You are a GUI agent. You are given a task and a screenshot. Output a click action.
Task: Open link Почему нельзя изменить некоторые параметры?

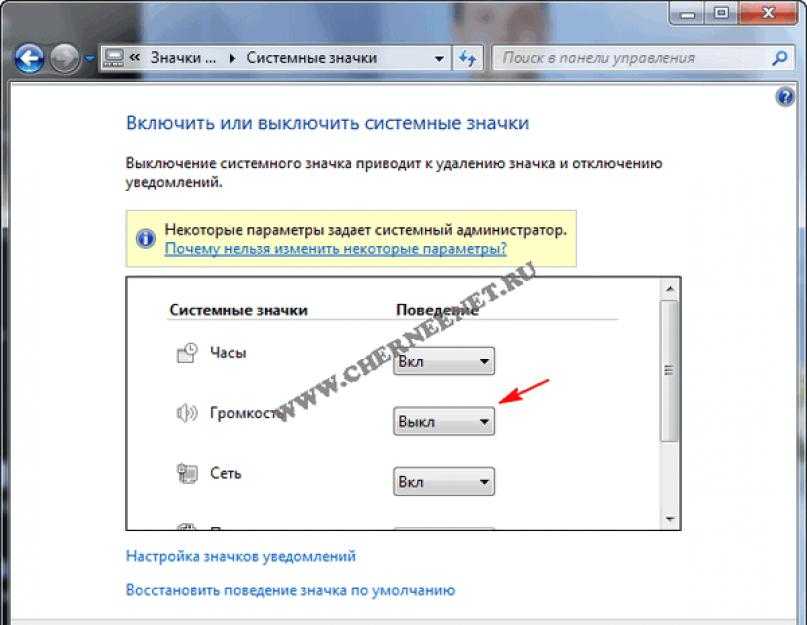coord(336,249)
